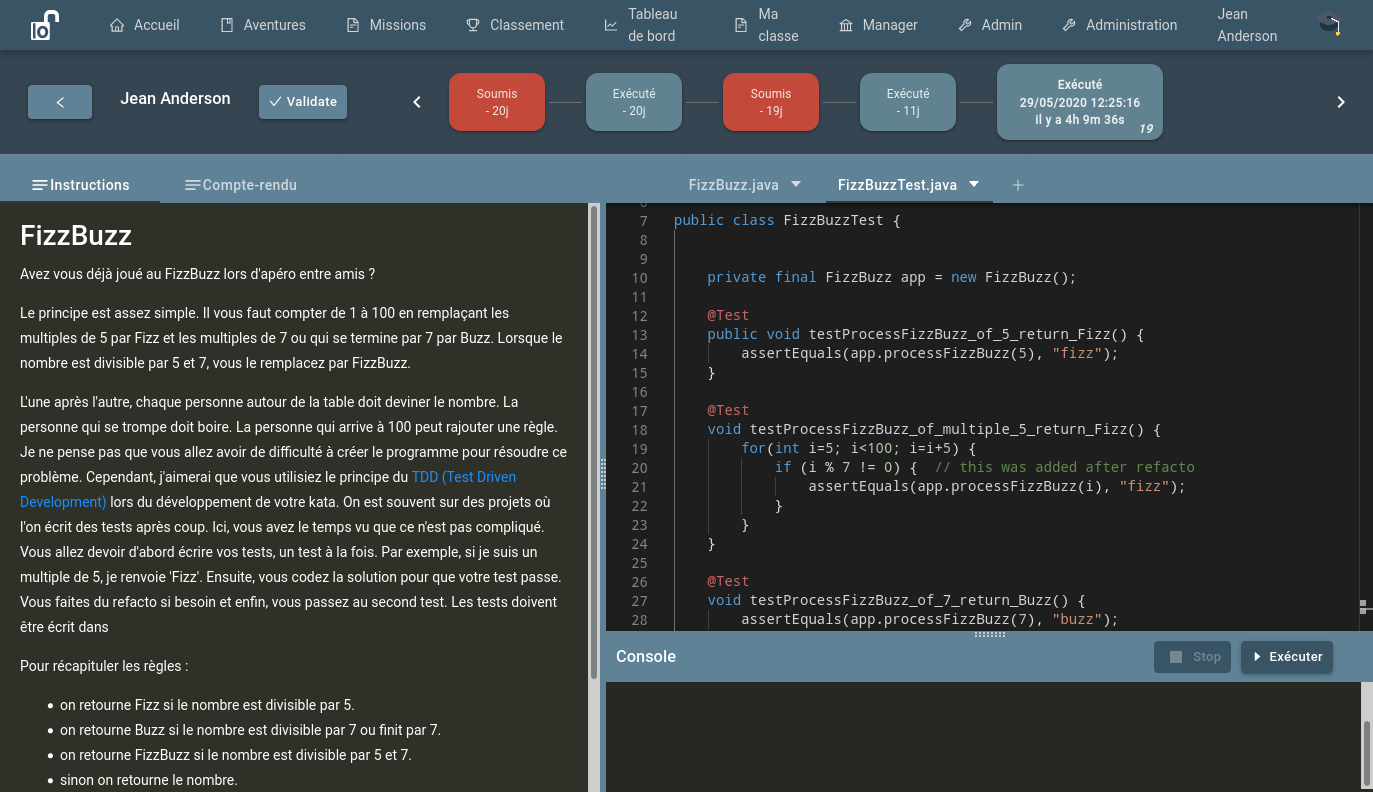Image resolution: width=1373 pixels, height=792 pixels.
Task: Click the 'this was added after refacto' comment
Action: tap(1064, 467)
